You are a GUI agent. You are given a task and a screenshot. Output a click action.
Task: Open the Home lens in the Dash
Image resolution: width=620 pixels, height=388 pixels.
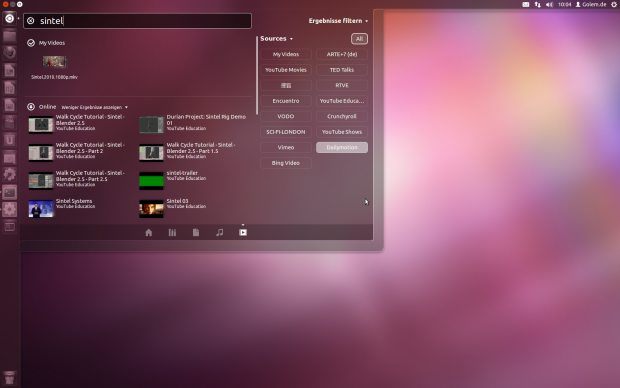click(x=149, y=233)
